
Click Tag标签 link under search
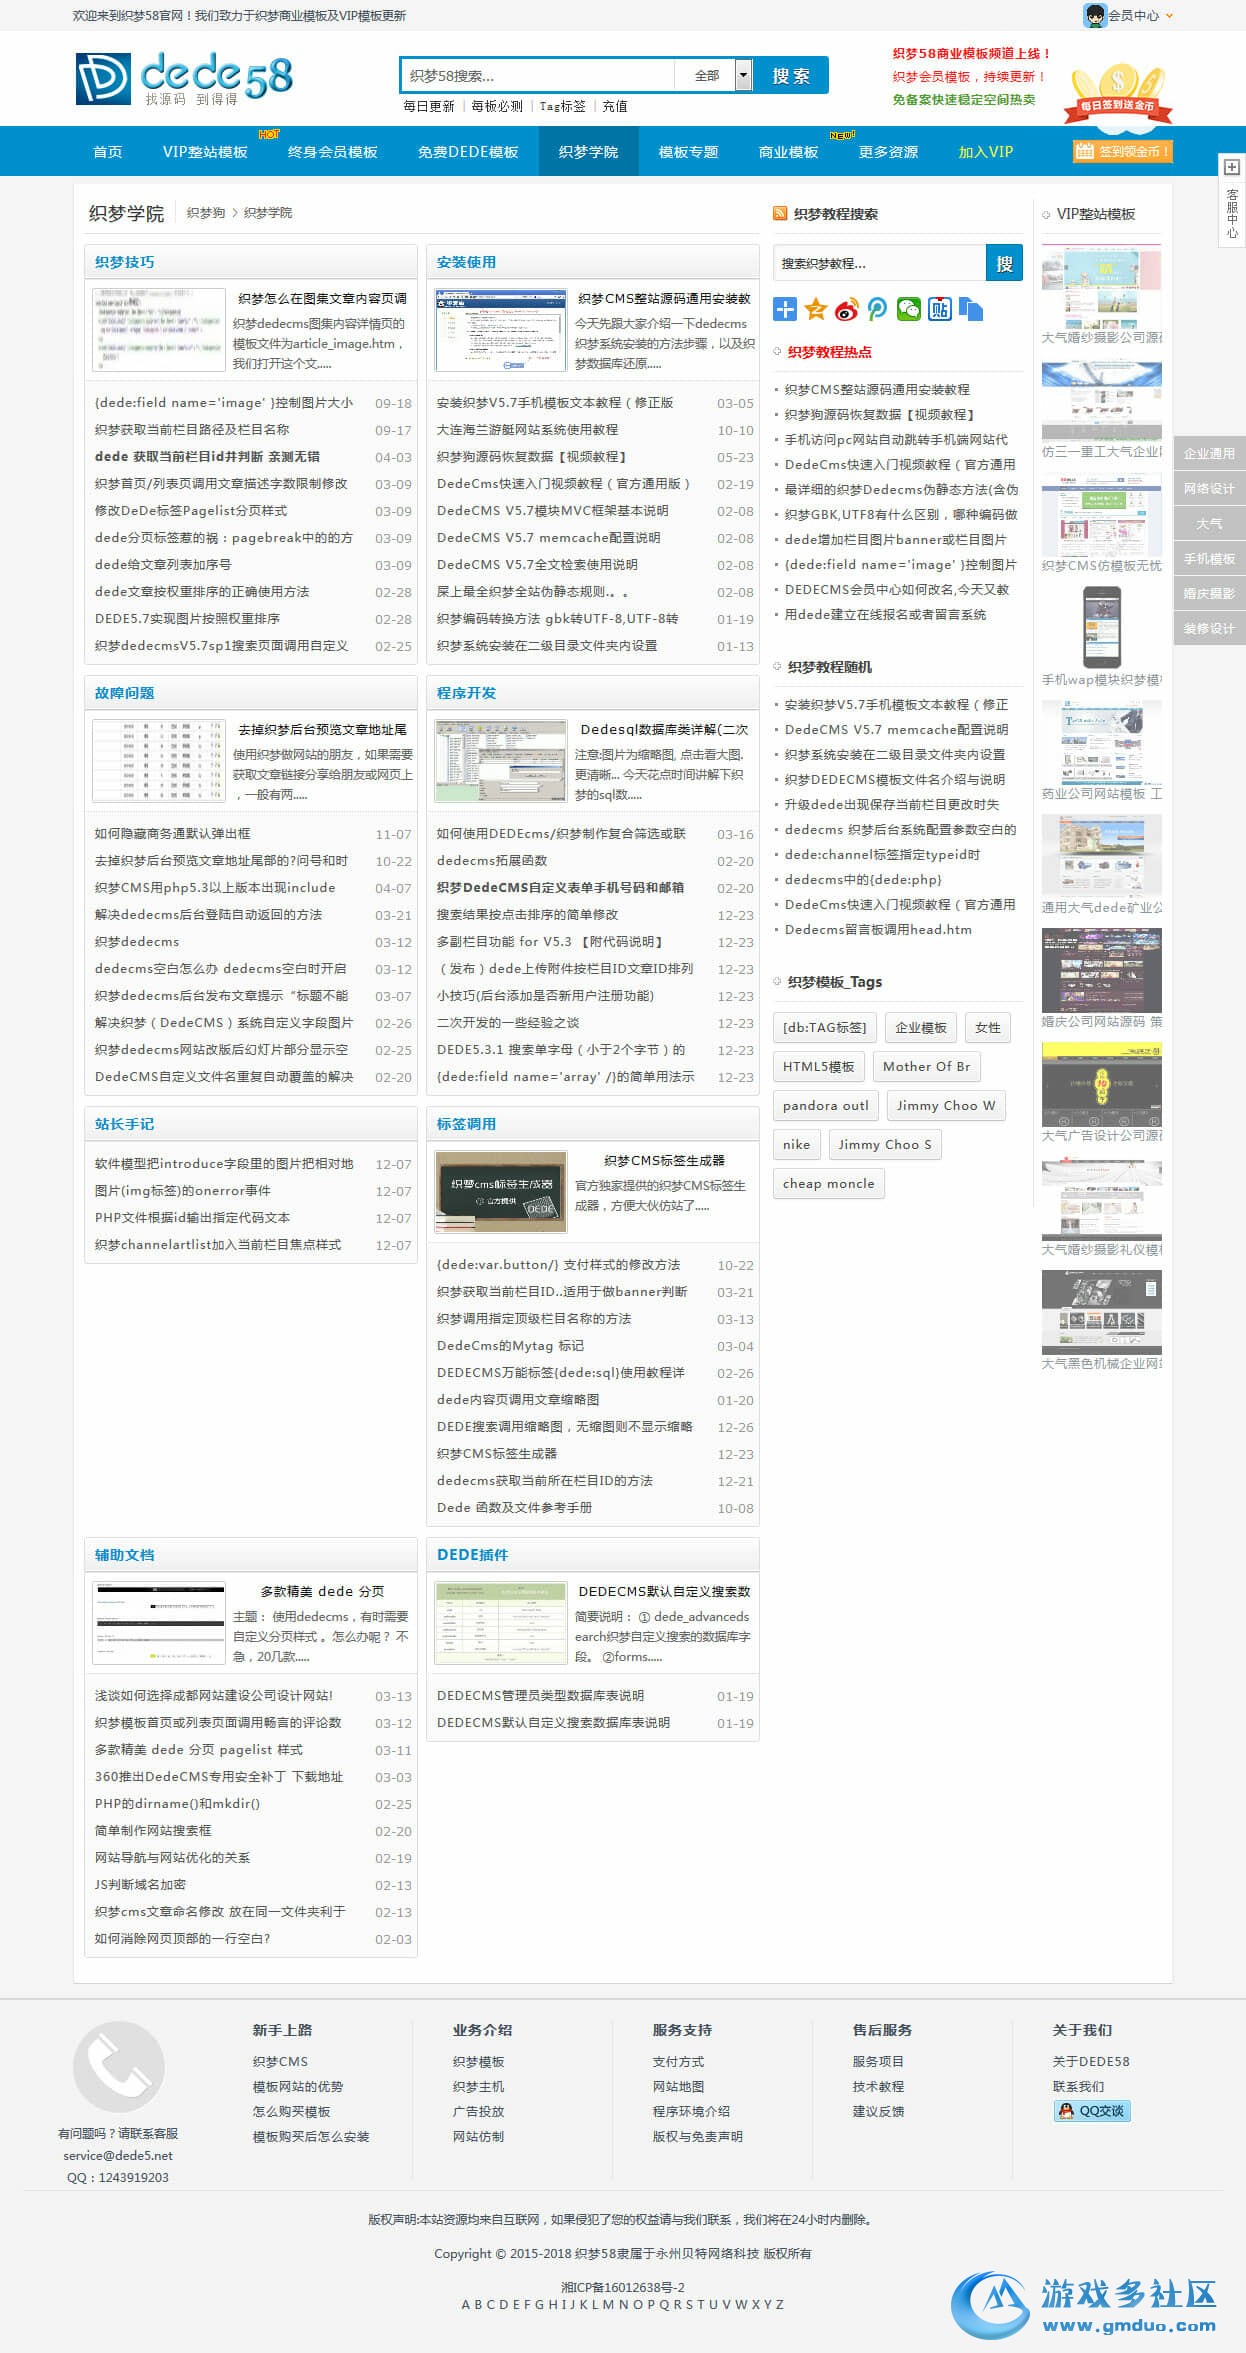(x=562, y=106)
